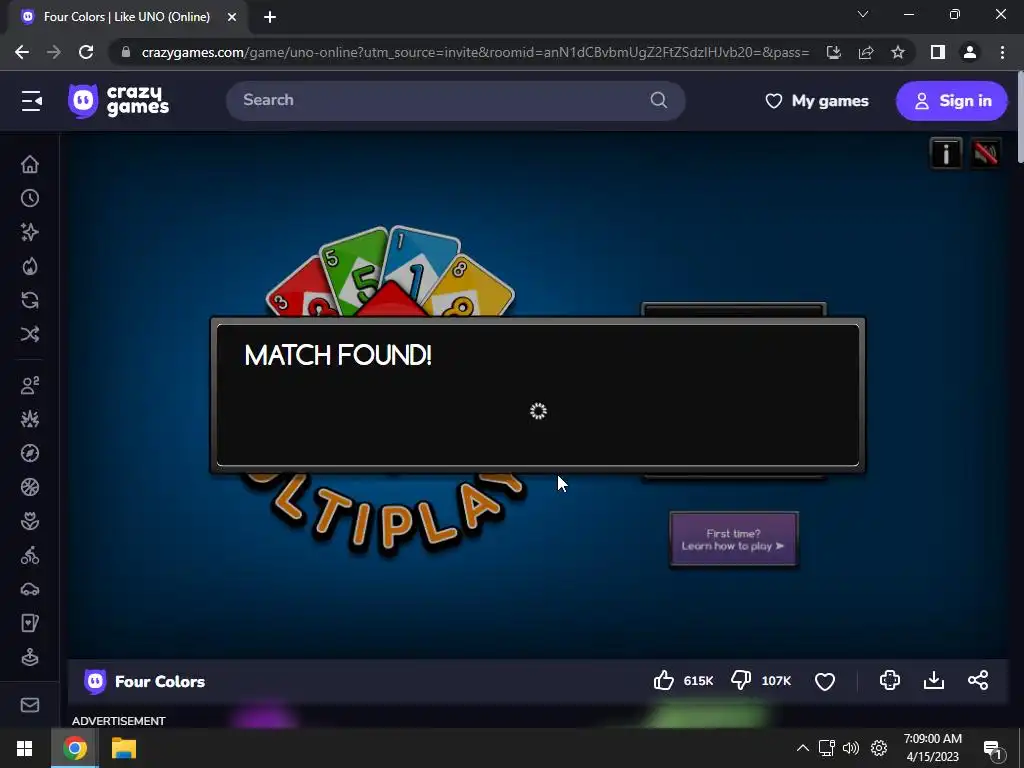Click First time? Learn how to play

(x=733, y=539)
